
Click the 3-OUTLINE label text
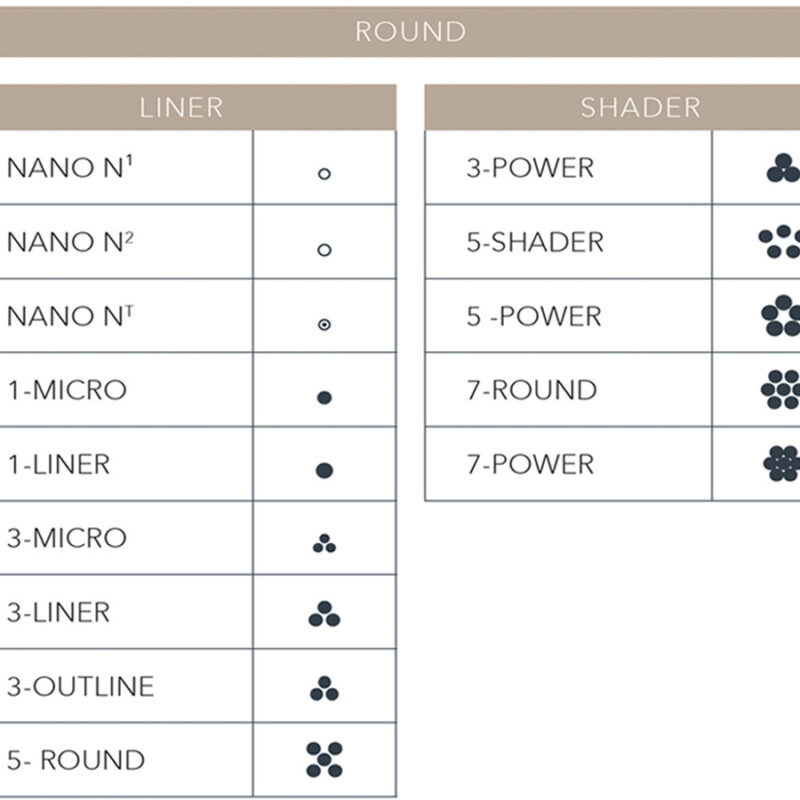[81, 687]
